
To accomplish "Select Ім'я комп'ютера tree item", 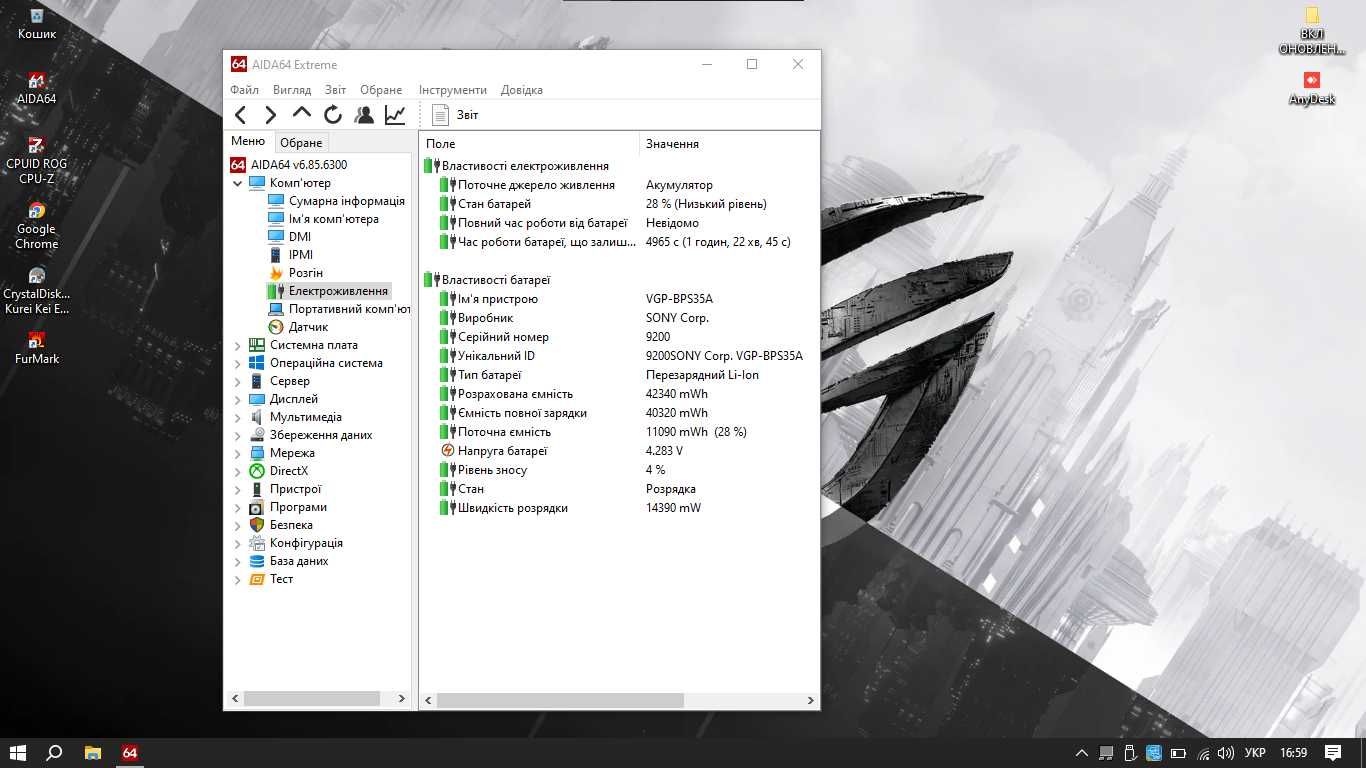I will 333,219.
